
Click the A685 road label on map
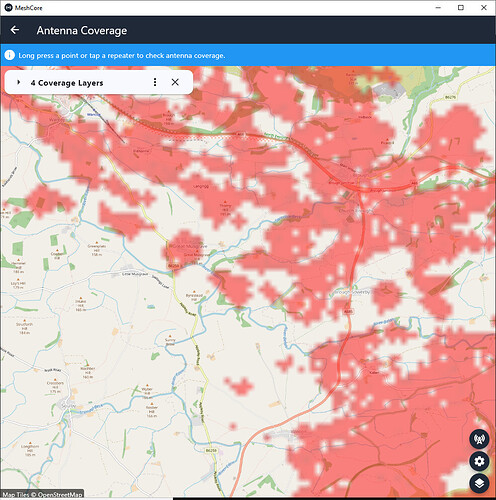[348, 311]
